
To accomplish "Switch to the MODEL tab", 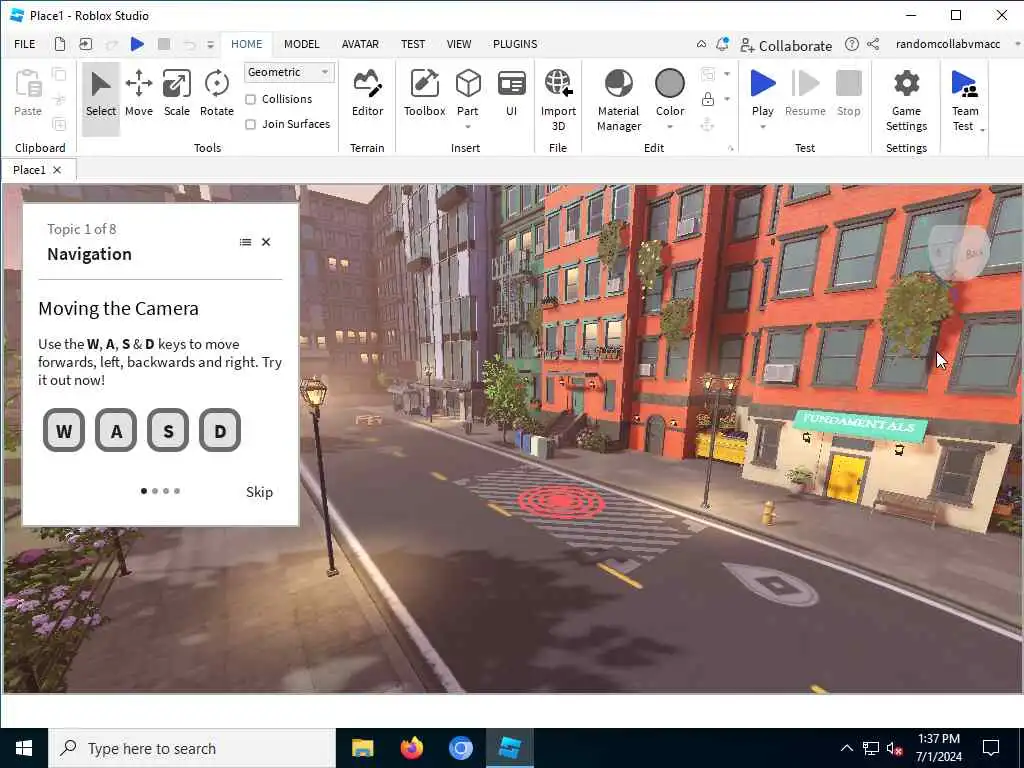I will 302,44.
